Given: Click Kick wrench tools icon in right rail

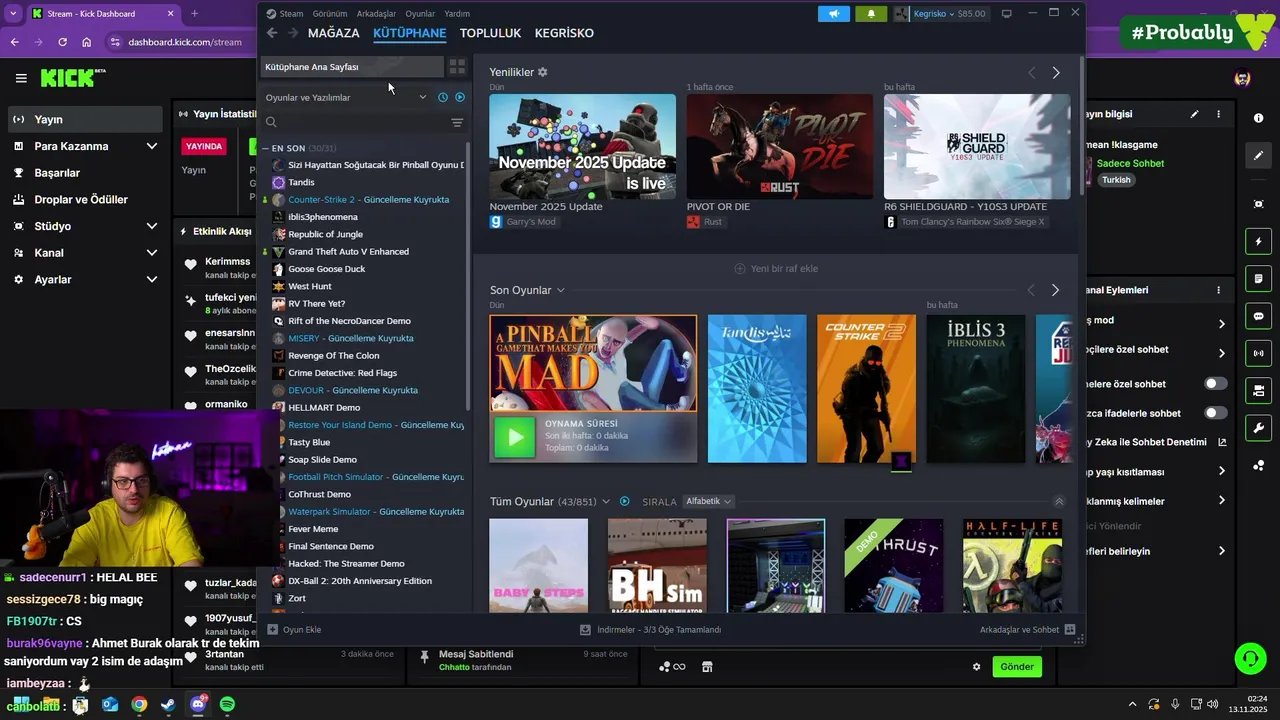Looking at the screenshot, I should (1258, 428).
